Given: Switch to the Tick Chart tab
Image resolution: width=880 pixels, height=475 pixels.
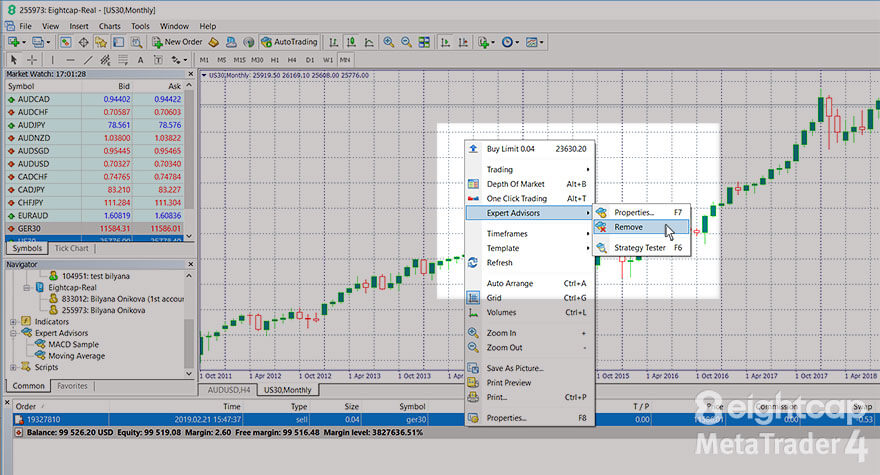Looking at the screenshot, I should 71,248.
